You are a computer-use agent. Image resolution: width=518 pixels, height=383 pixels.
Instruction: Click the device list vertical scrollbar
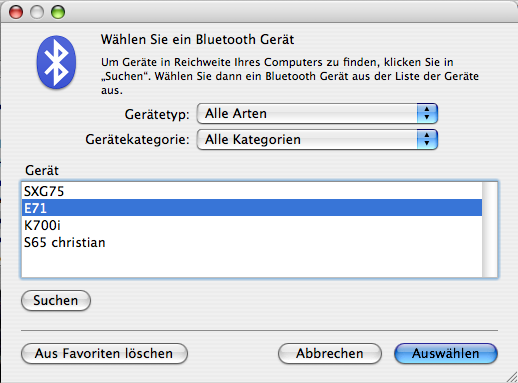[490, 230]
